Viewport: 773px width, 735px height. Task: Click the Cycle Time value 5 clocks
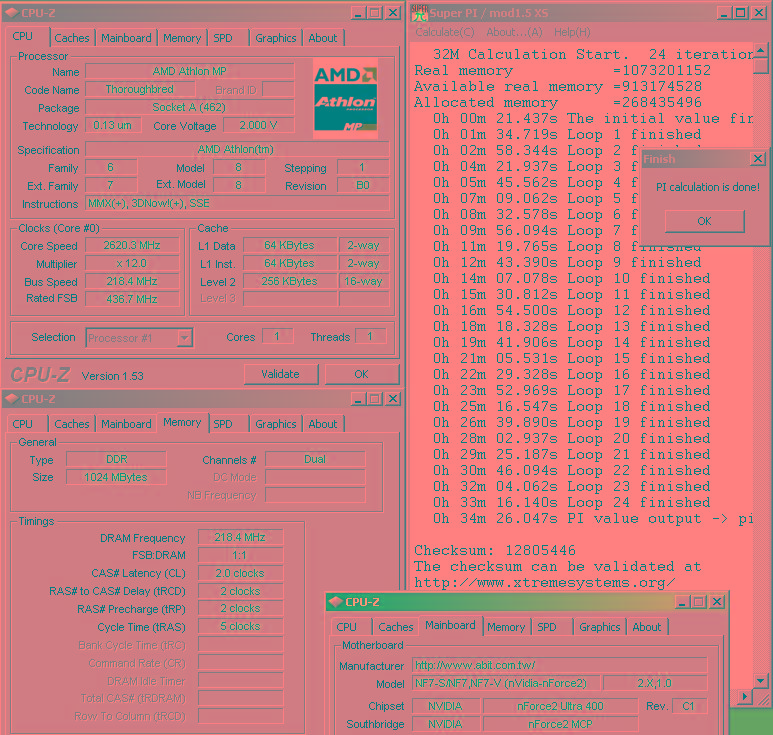point(240,627)
